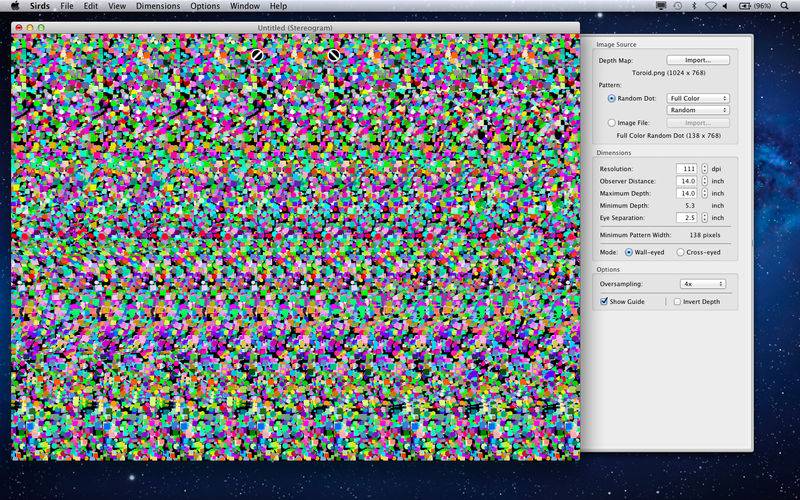Click the Resolution stepper control
Image resolution: width=800 pixels, height=500 pixels.
(704, 168)
